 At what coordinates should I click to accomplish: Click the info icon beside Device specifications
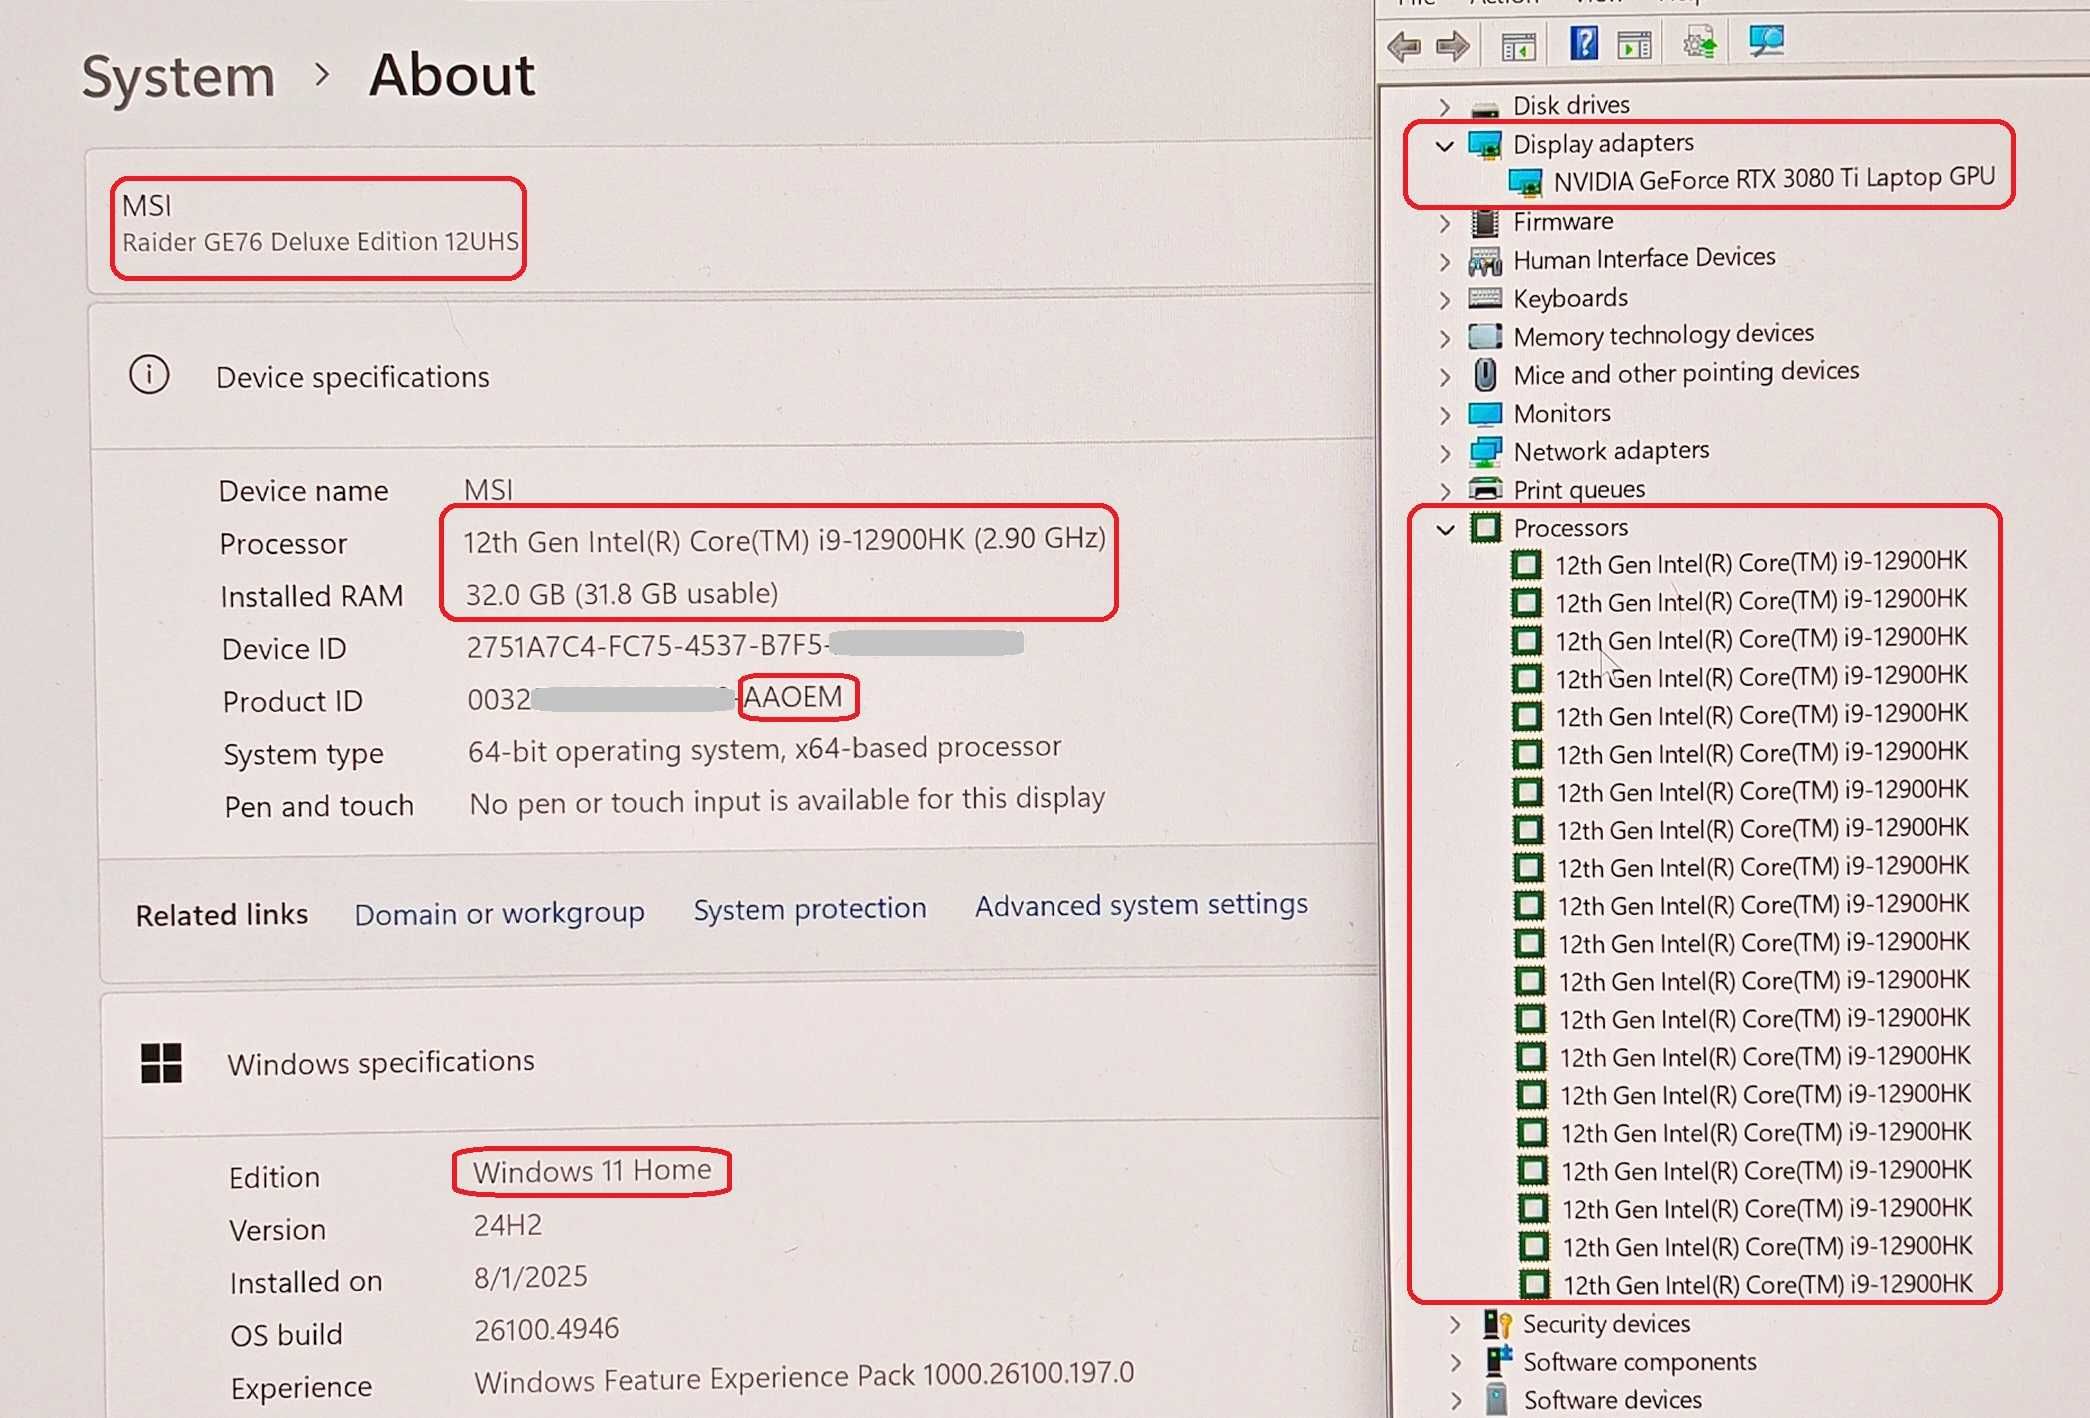tap(149, 375)
